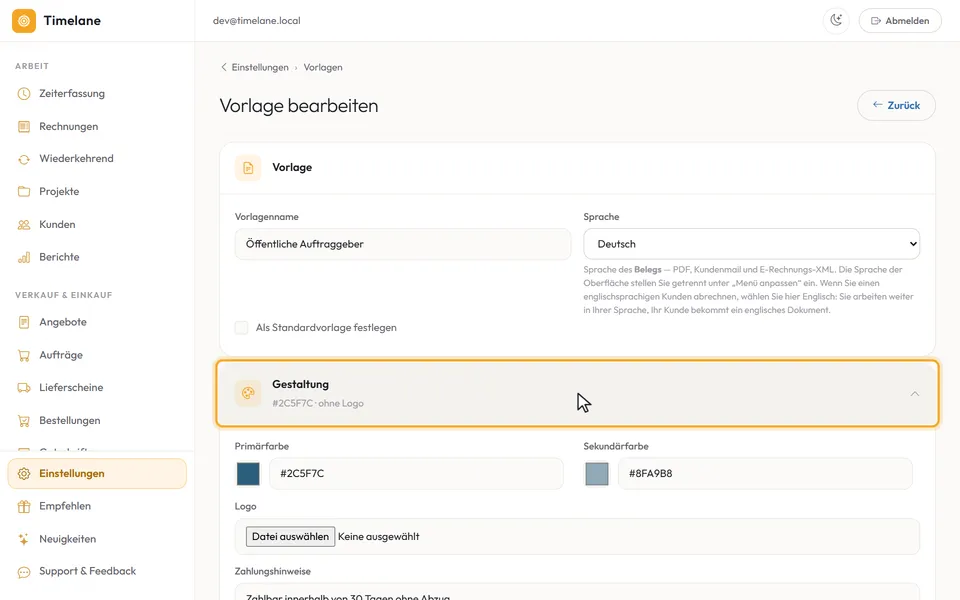The height and width of the screenshot is (600, 960).
Task: Click the Bestellungen cart icon
Action: [24, 421]
